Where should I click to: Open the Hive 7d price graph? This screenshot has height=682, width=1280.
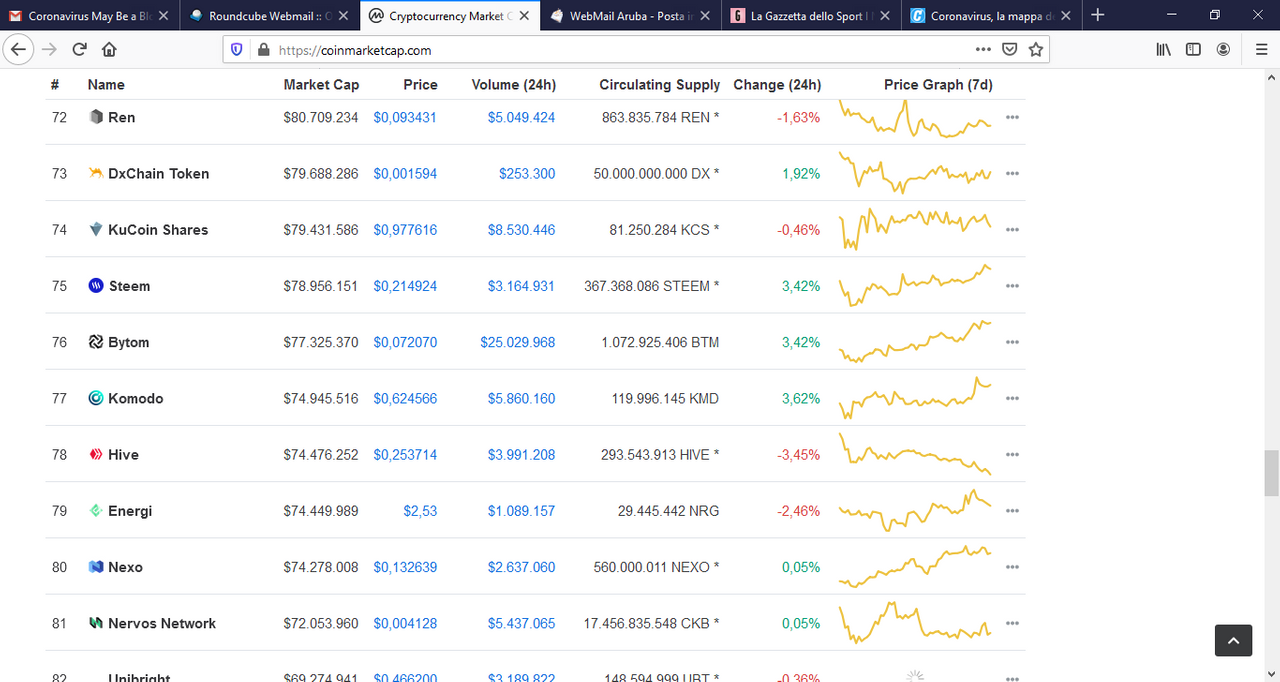pos(915,454)
